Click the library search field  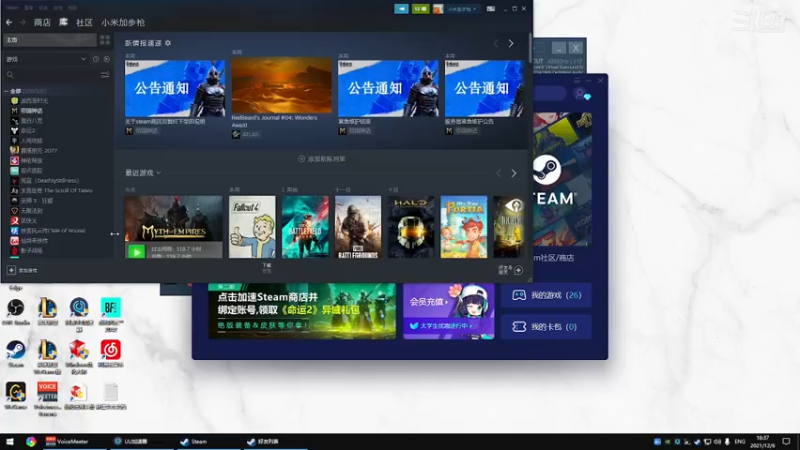53,75
